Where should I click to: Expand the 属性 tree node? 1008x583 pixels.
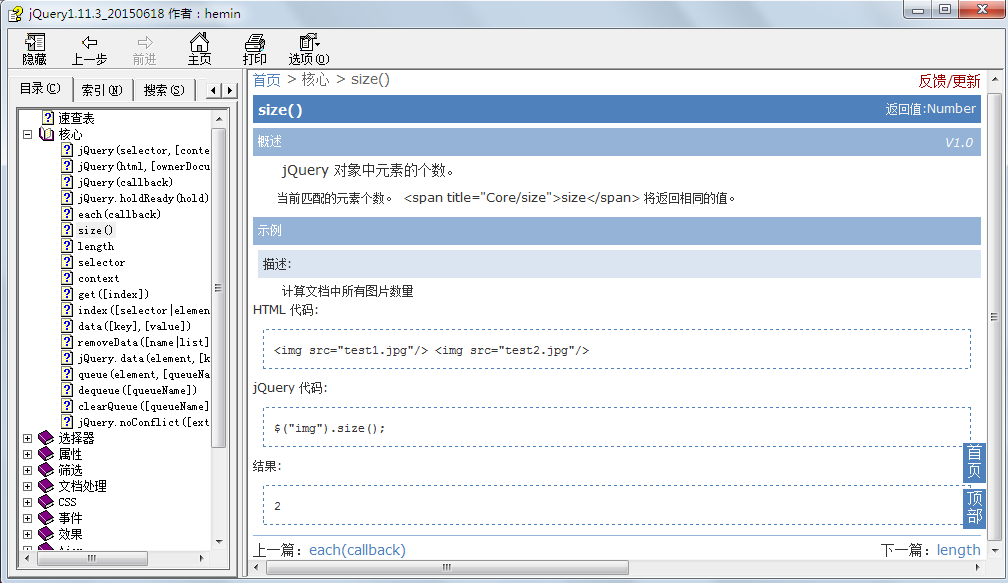click(28, 454)
